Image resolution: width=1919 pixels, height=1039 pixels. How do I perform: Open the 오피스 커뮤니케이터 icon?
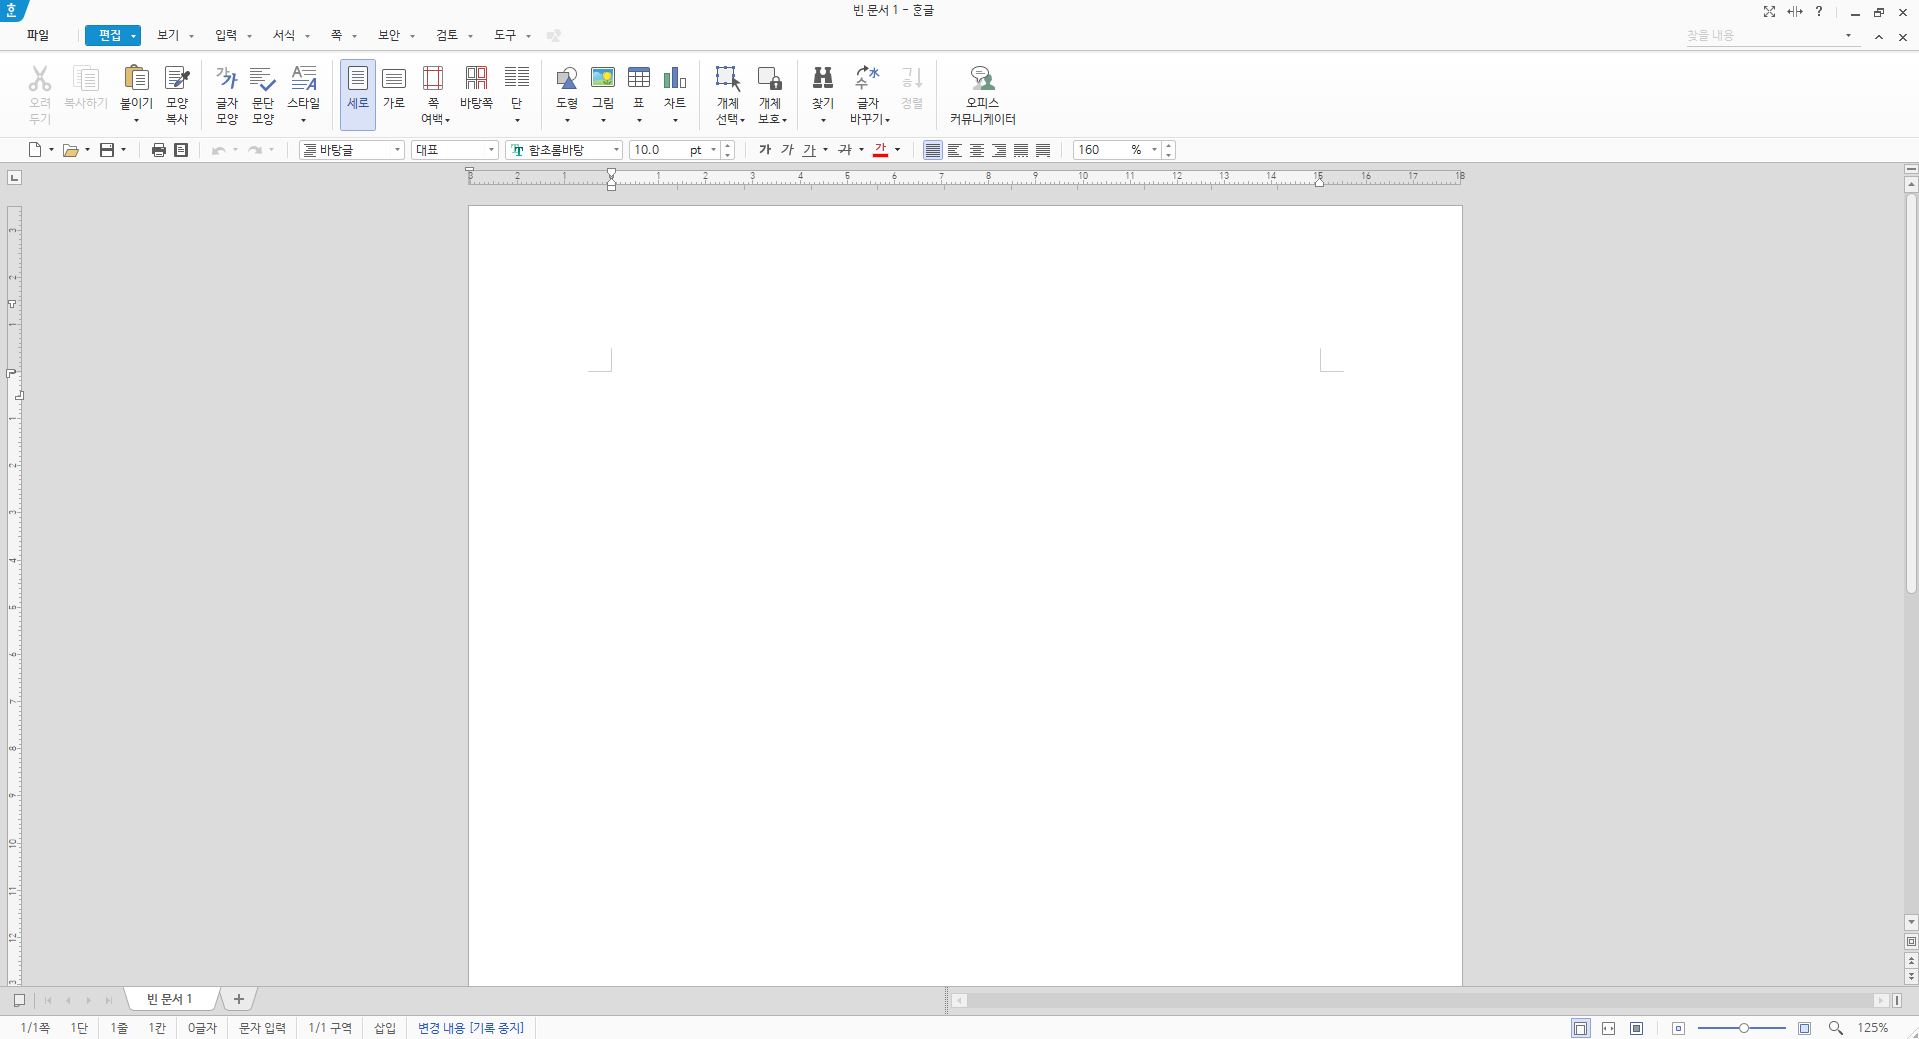click(982, 78)
